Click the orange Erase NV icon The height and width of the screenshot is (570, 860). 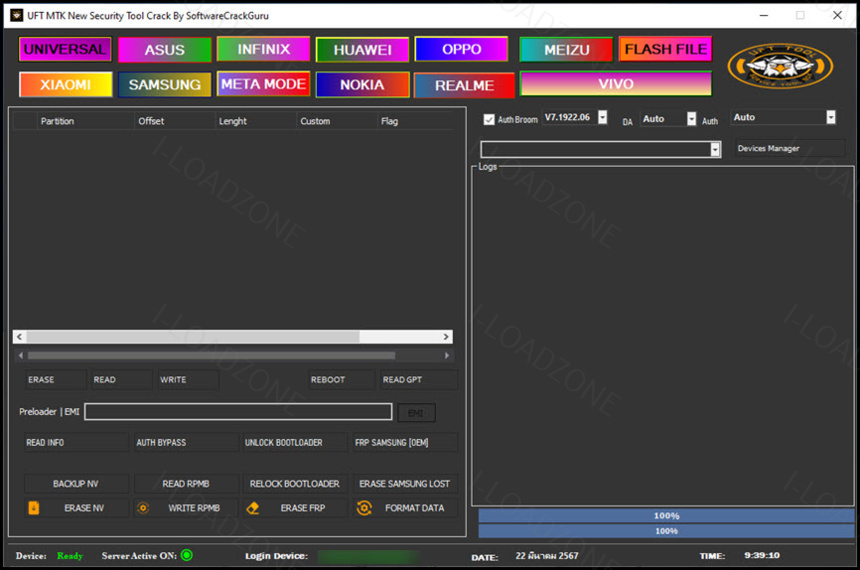click(x=33, y=508)
